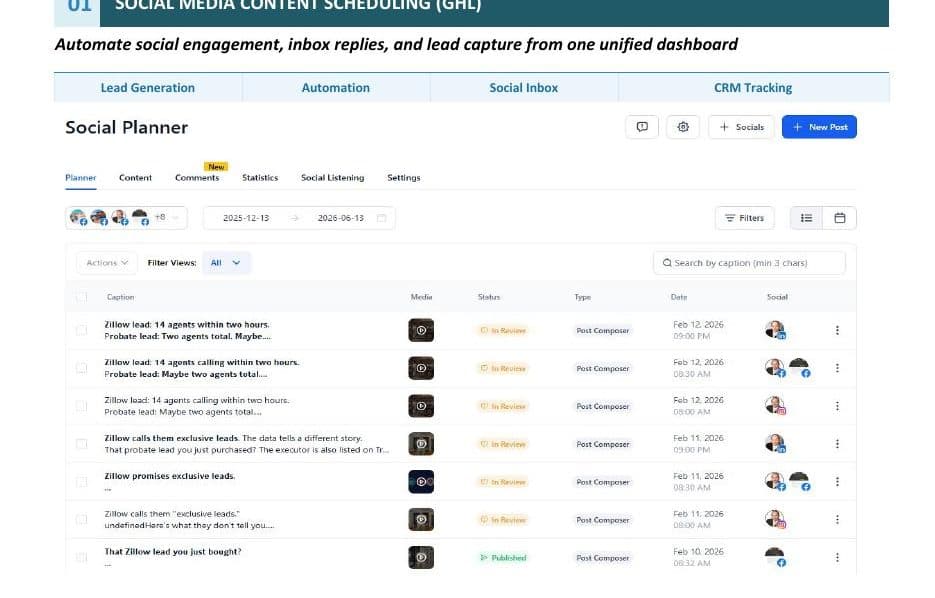Viewport: 935px width, 598px height.
Task: Open more options for Feb 12 08:30 AM post
Action: 837,368
